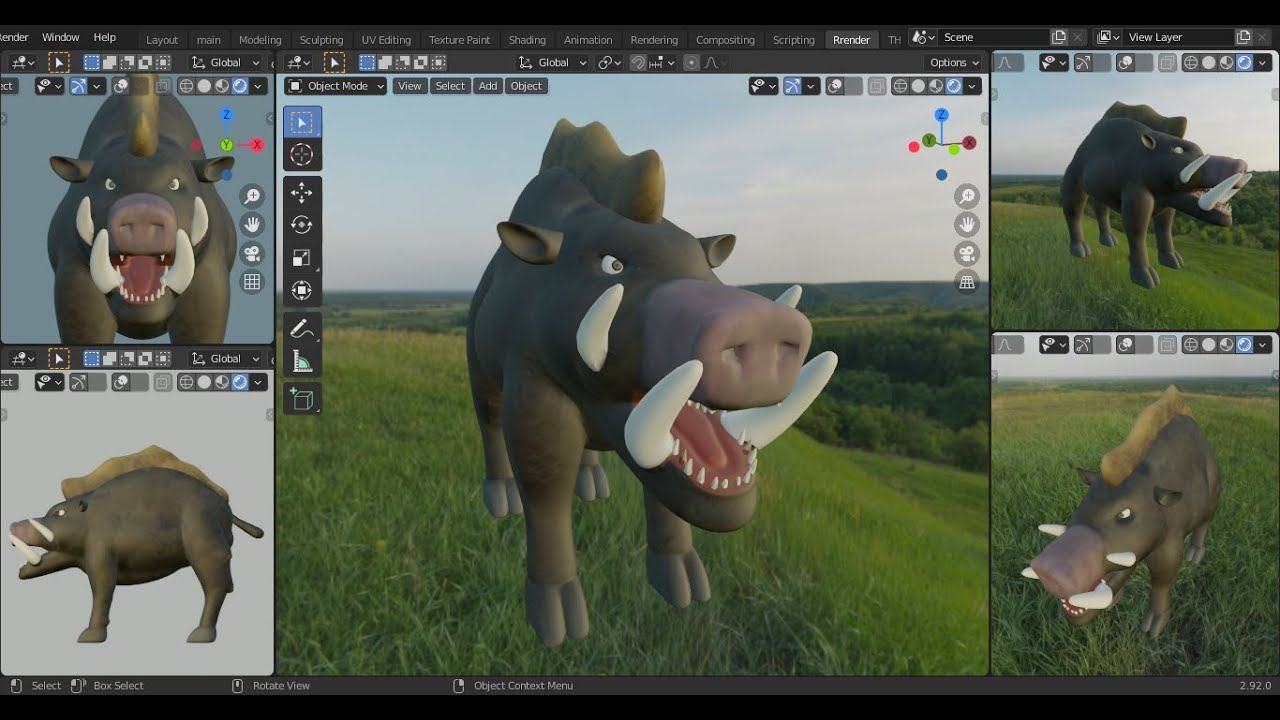Switch to the Sculpting workspace tab
1280x720 pixels.
(321, 40)
